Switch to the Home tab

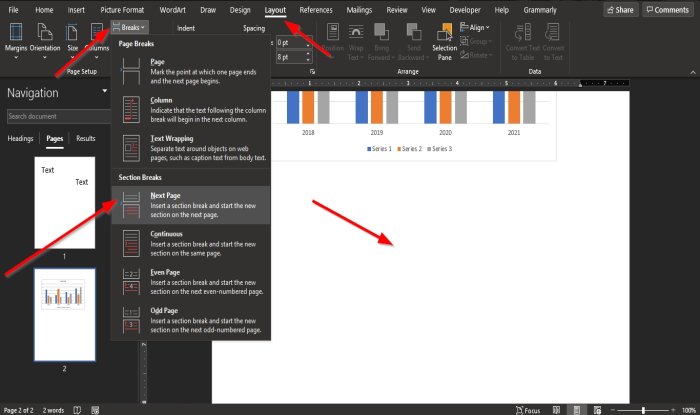(x=44, y=10)
